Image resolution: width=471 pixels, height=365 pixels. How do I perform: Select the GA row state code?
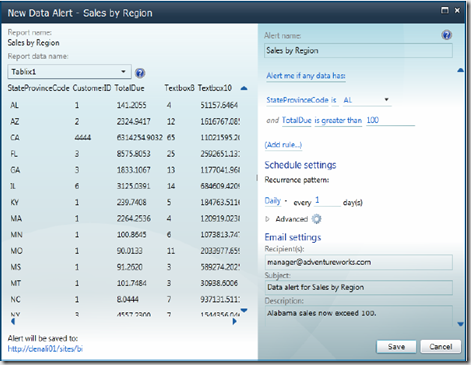(15, 170)
